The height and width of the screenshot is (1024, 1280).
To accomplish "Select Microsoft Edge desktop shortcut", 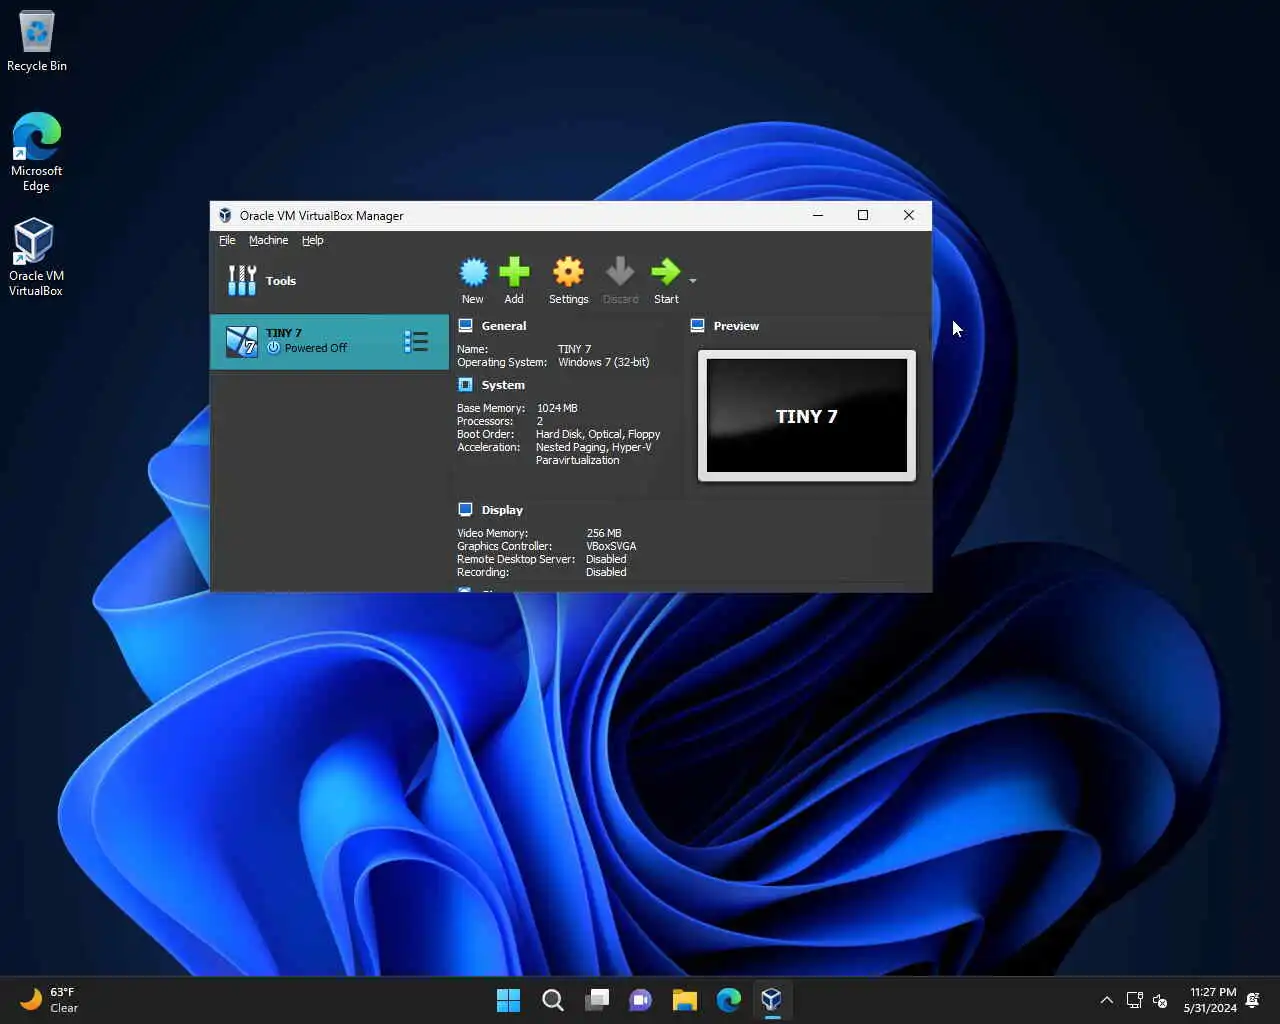I will pyautogui.click(x=37, y=153).
